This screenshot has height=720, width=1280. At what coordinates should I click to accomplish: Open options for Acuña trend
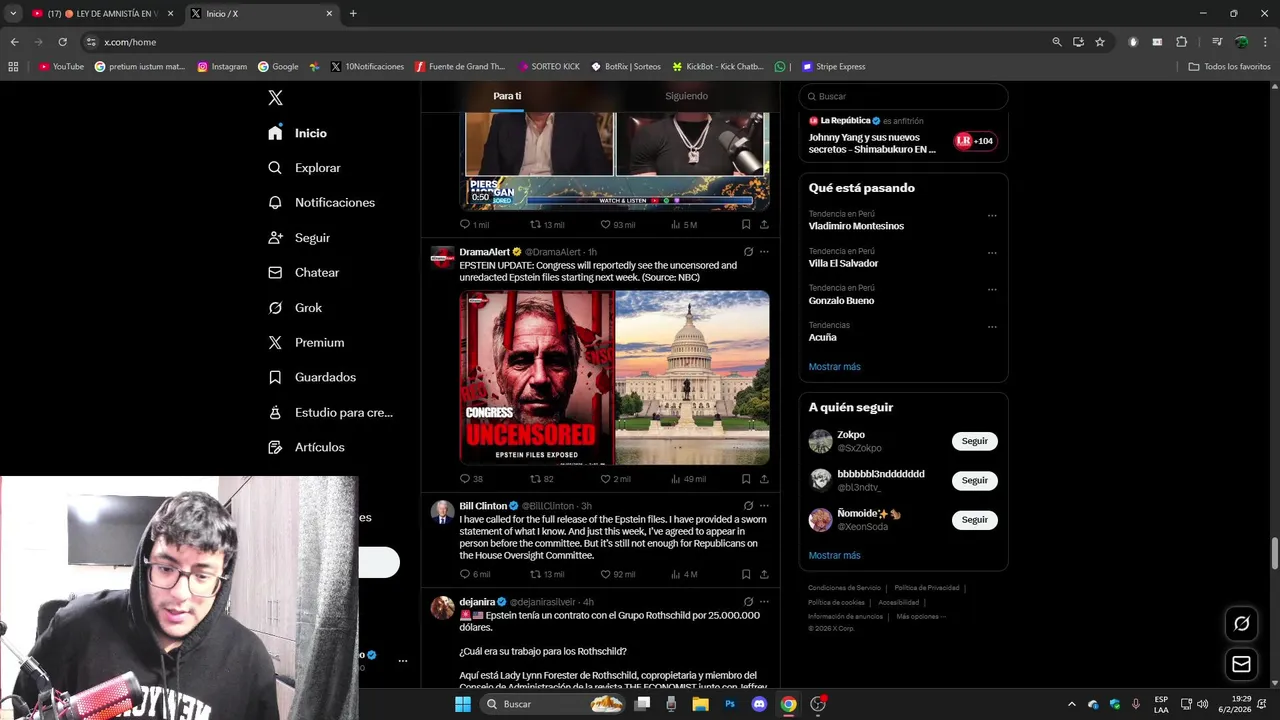[992, 326]
